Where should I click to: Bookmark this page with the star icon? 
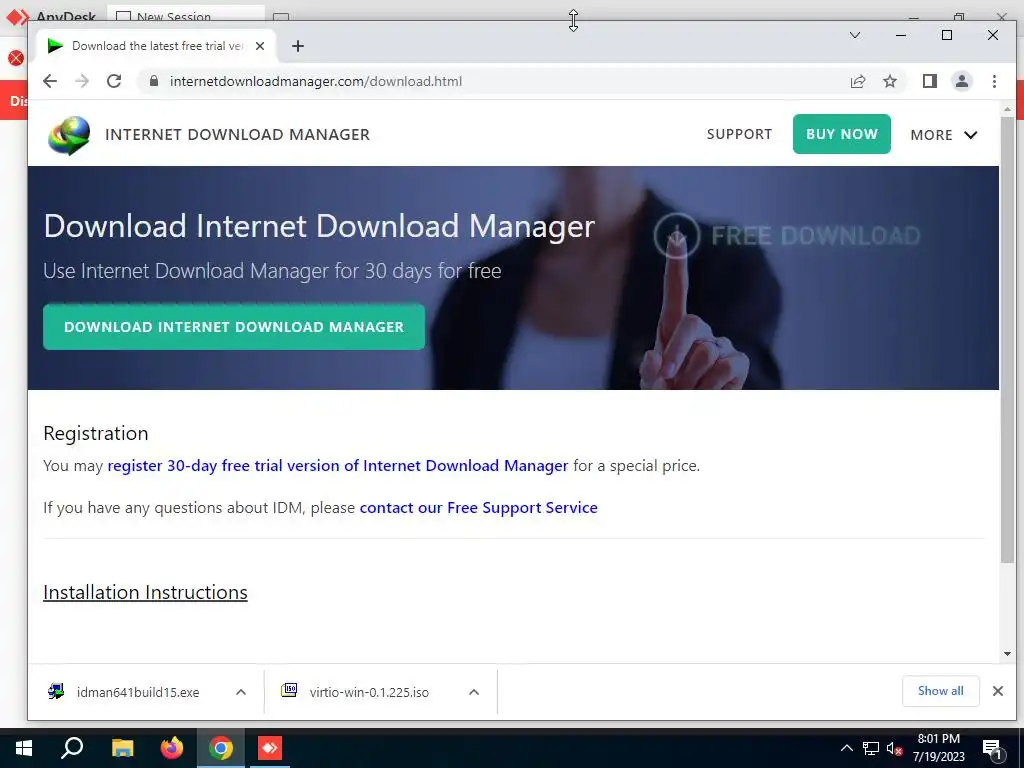click(889, 81)
